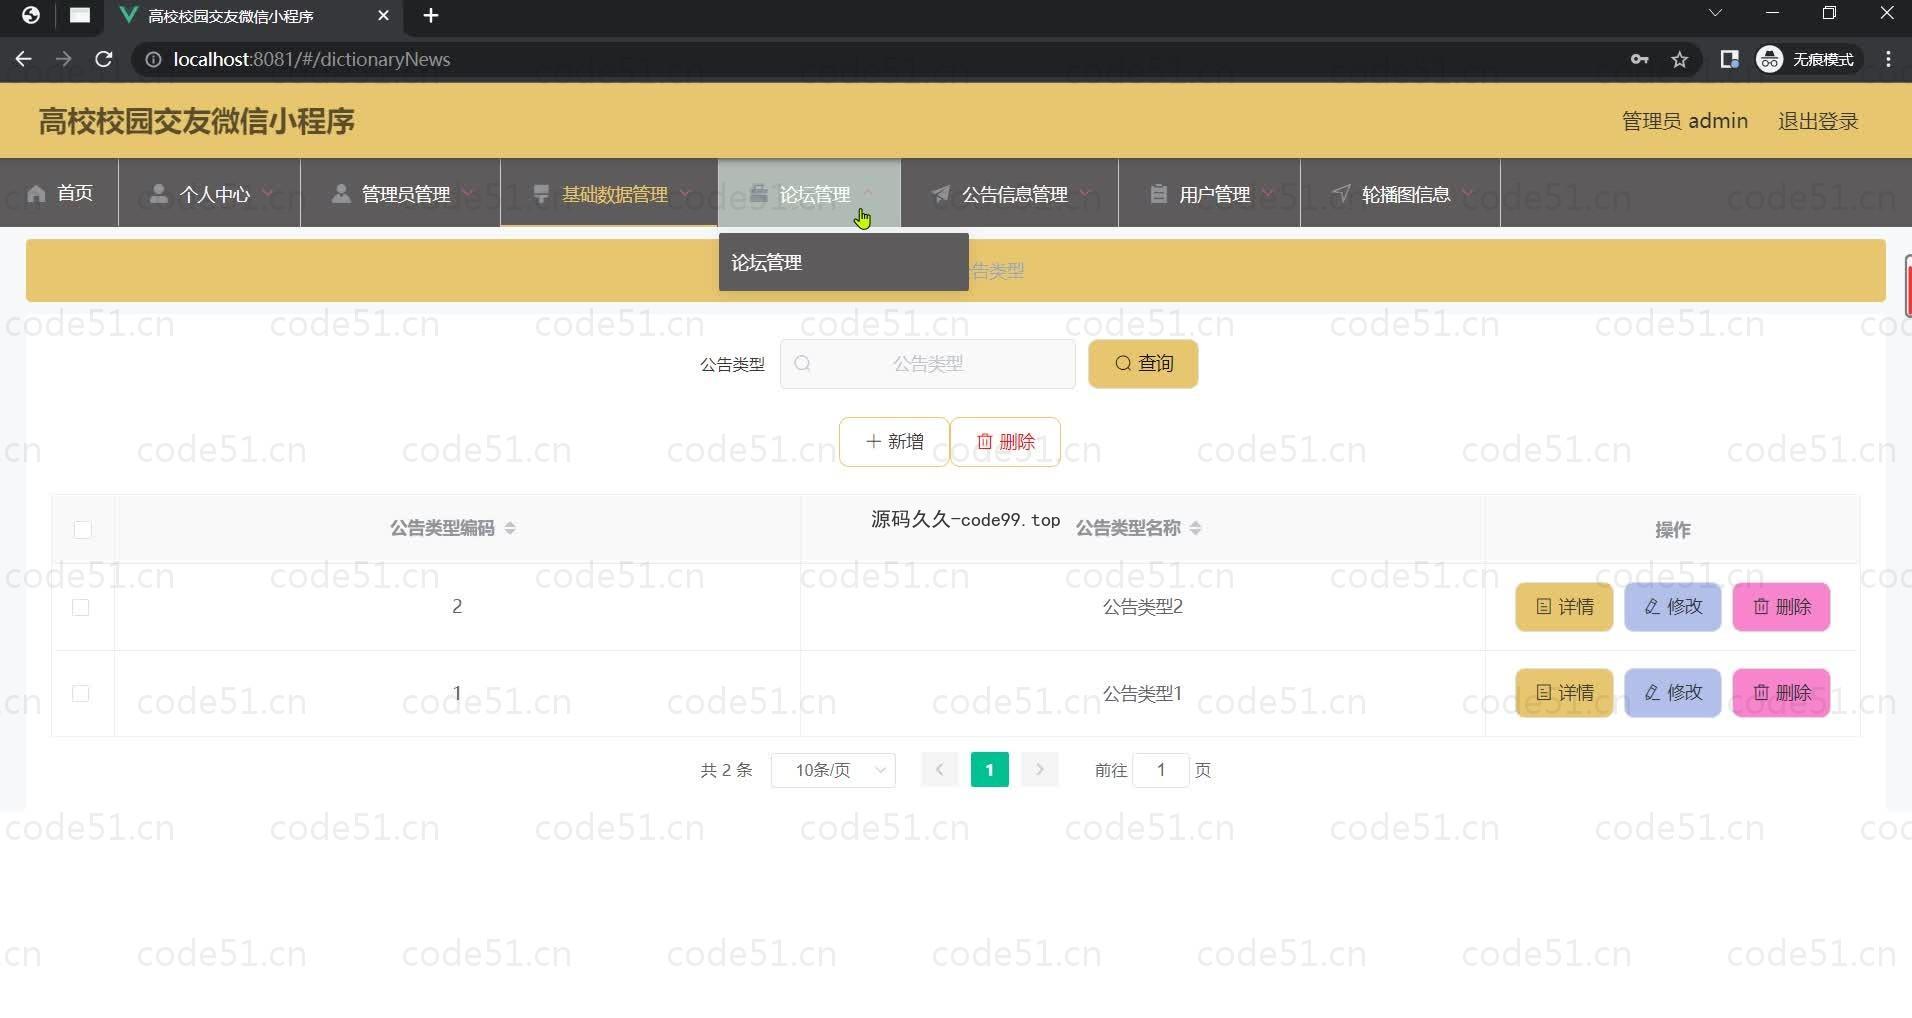This screenshot has width=1912, height=1018.
Task: Close the 高校校园交友微信小程序 browser tab
Action: (383, 15)
